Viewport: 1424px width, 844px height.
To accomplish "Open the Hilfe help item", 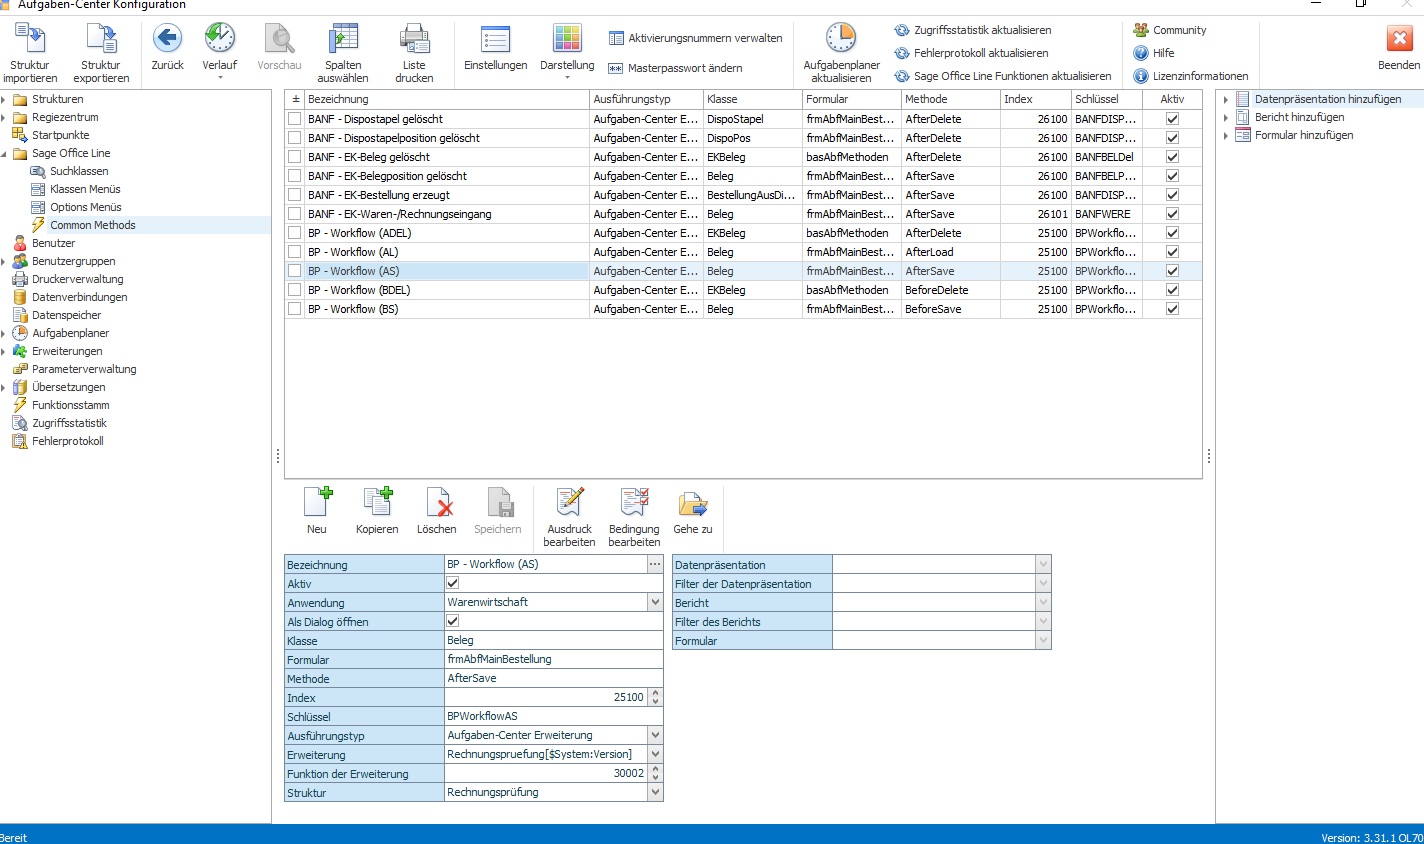I will [x=1154, y=53].
